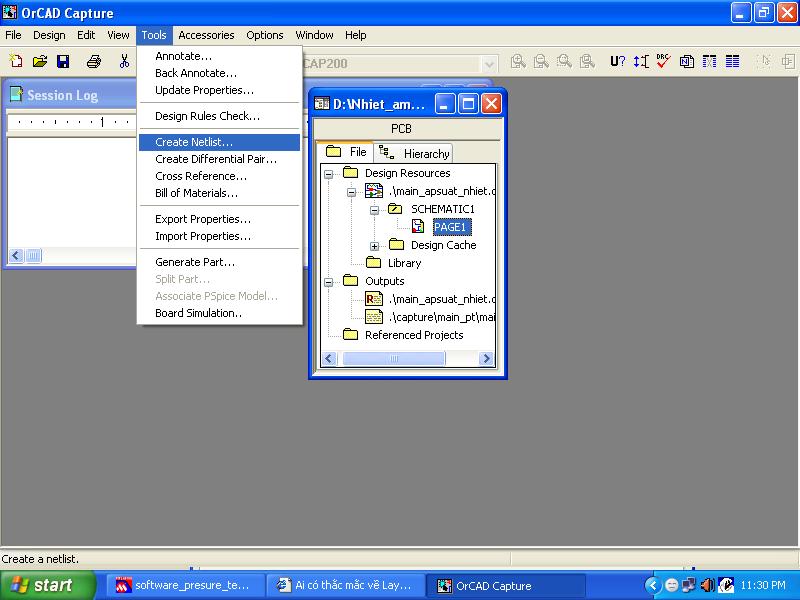Collapse the Design Resources folder
Viewport: 800px width, 600px height.
pyautogui.click(x=329, y=174)
